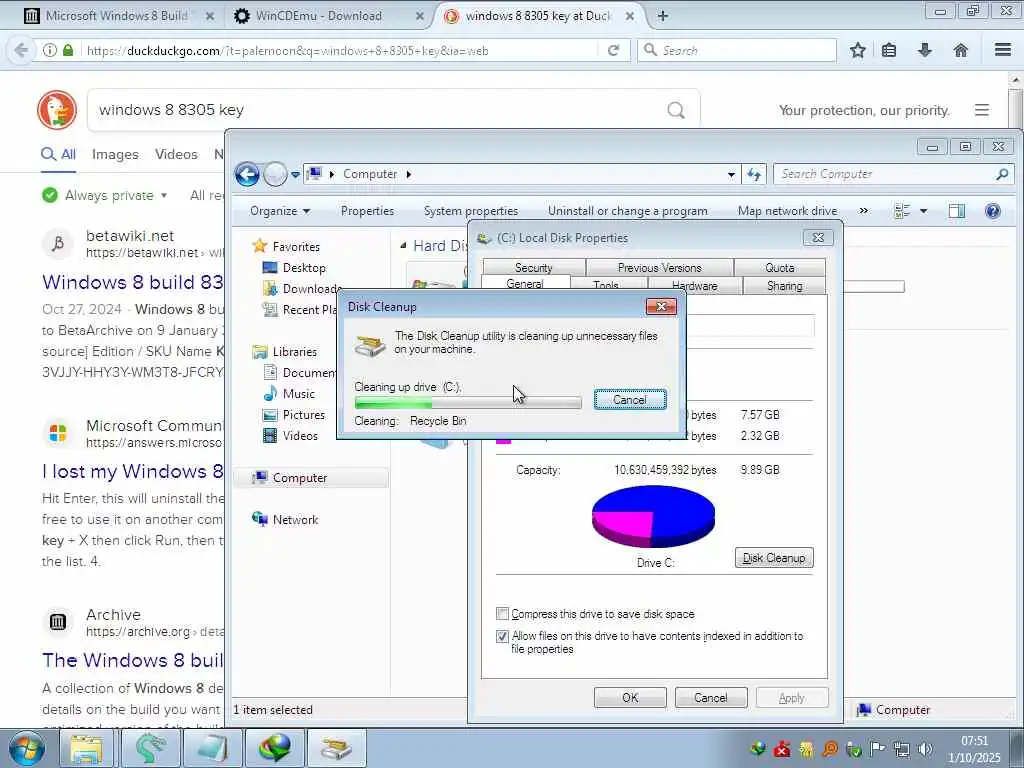Open a new browser tab with plus
This screenshot has height=768, width=1024.
tap(663, 16)
